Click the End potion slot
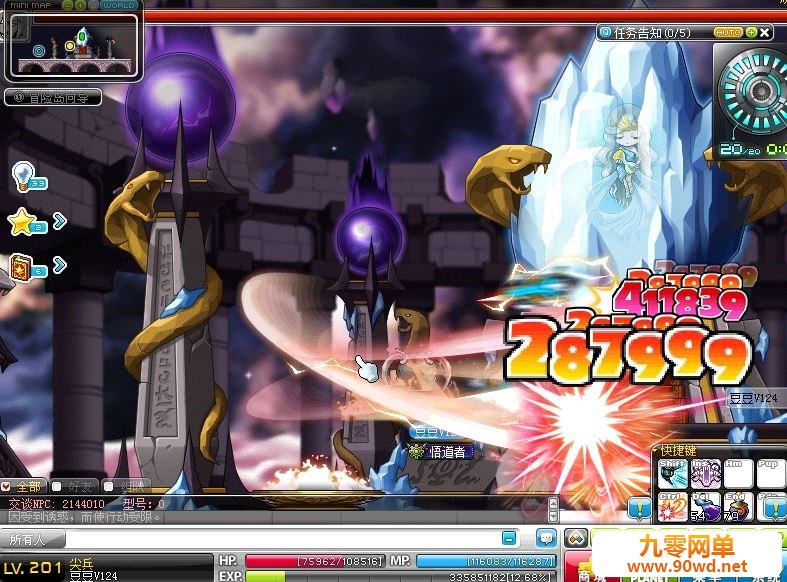Screen dimensions: 787x582 [x=738, y=507]
